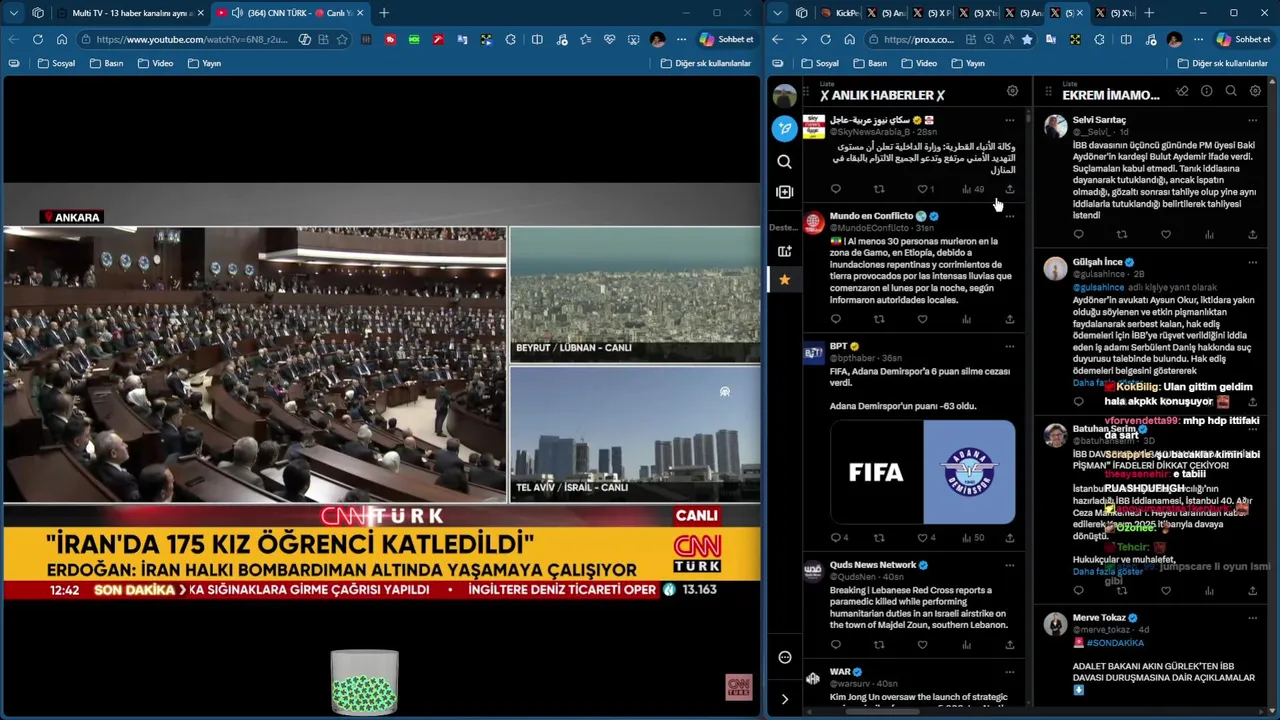
Task: Share the Sky News Arabia post
Action: tap(1009, 189)
